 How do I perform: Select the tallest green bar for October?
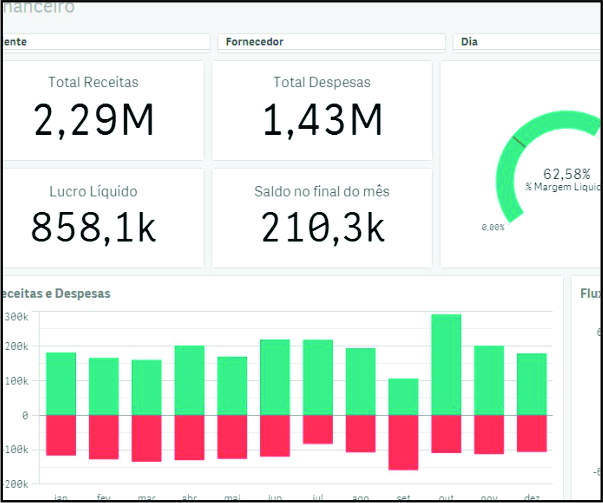[x=446, y=364]
